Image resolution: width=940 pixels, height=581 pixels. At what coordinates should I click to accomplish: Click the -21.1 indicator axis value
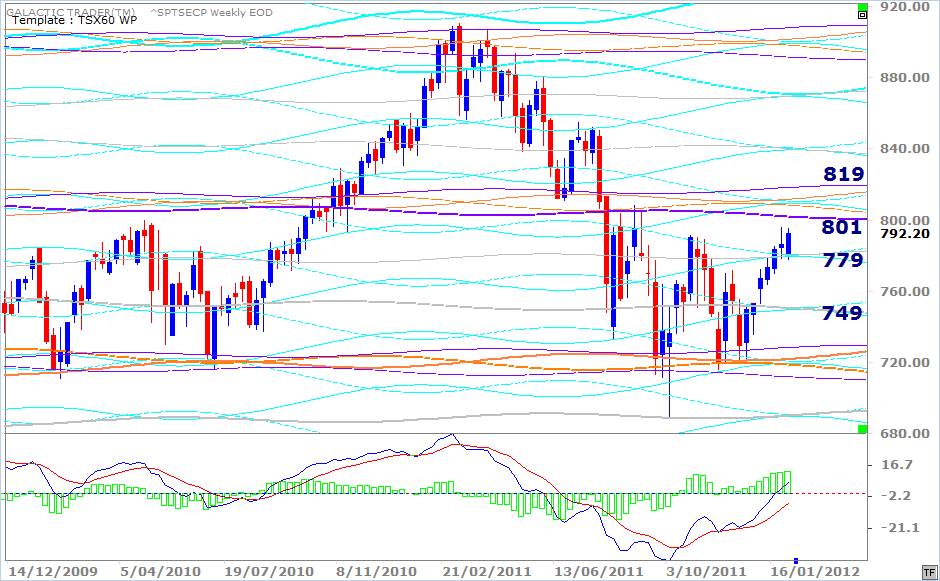coord(900,528)
